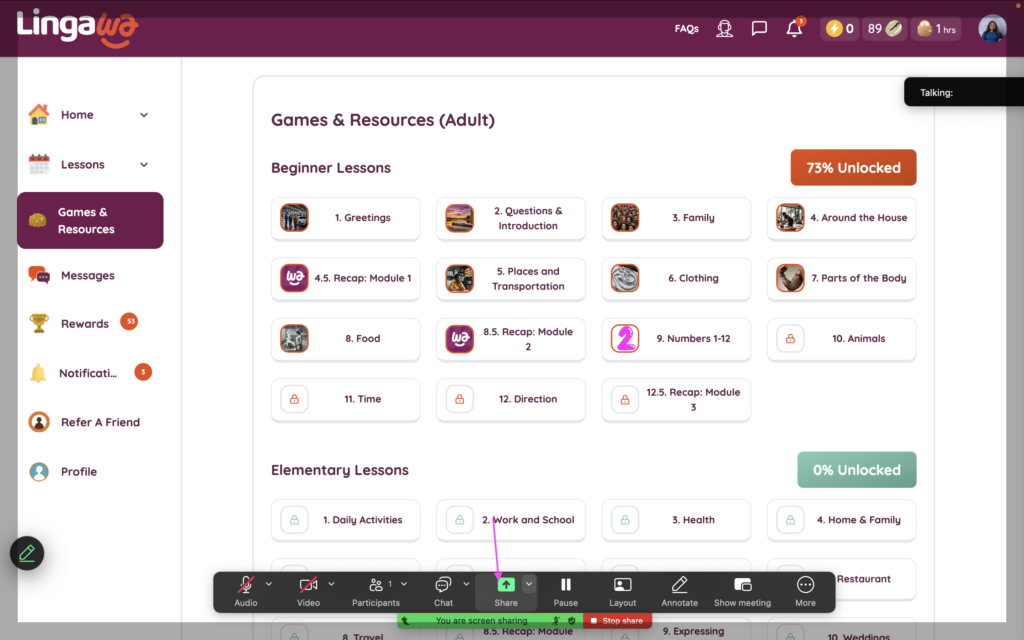Image resolution: width=1024 pixels, height=640 pixels.
Task: Open the user profile avatar
Action: click(992, 29)
